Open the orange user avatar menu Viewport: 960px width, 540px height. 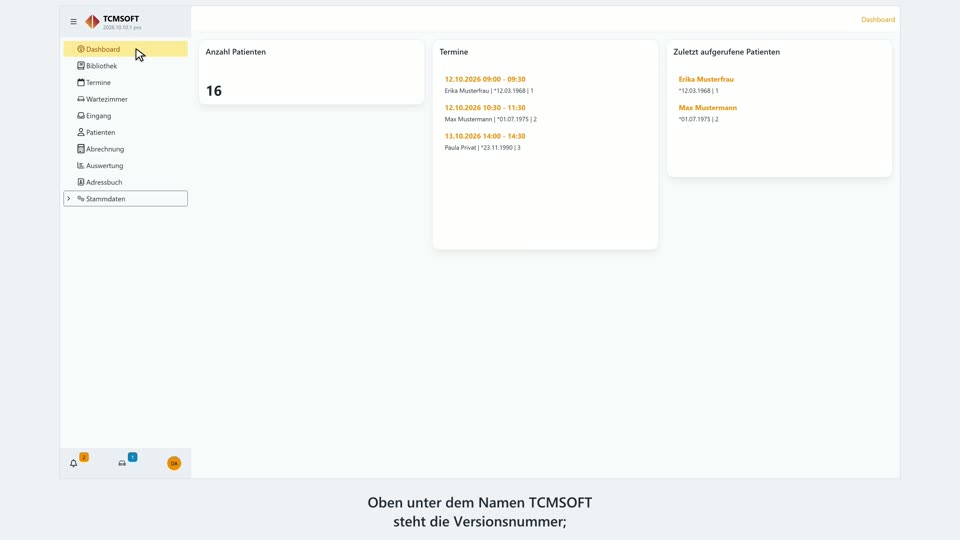pos(174,463)
